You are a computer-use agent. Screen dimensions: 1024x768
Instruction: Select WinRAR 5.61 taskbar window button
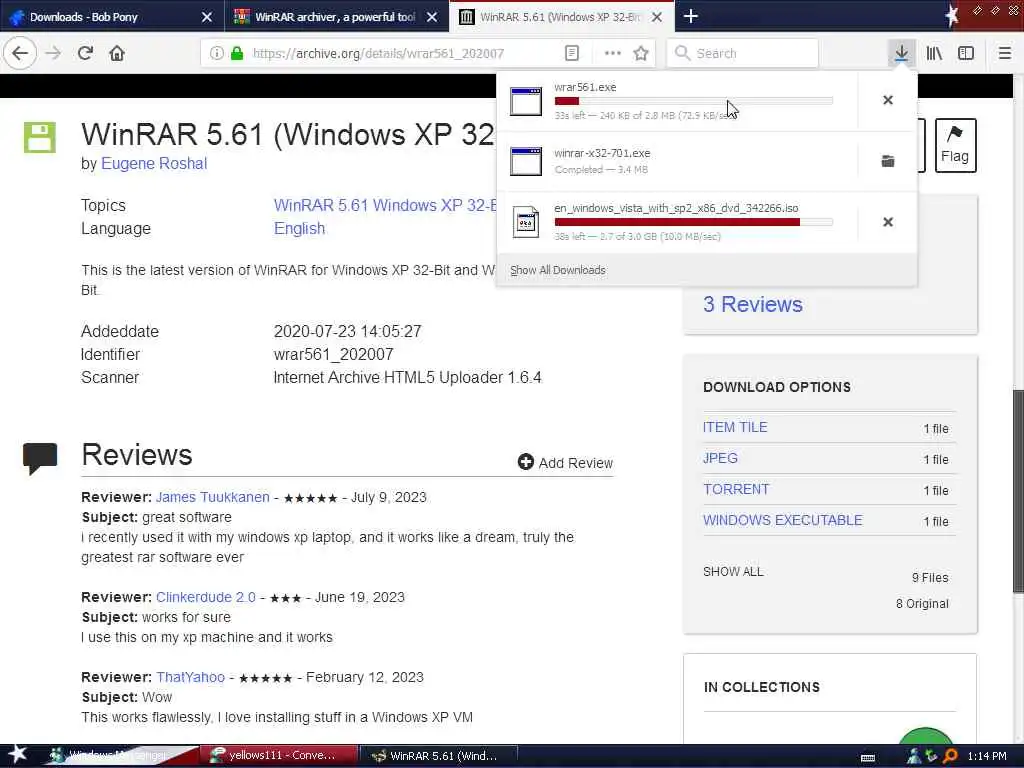tap(439, 756)
